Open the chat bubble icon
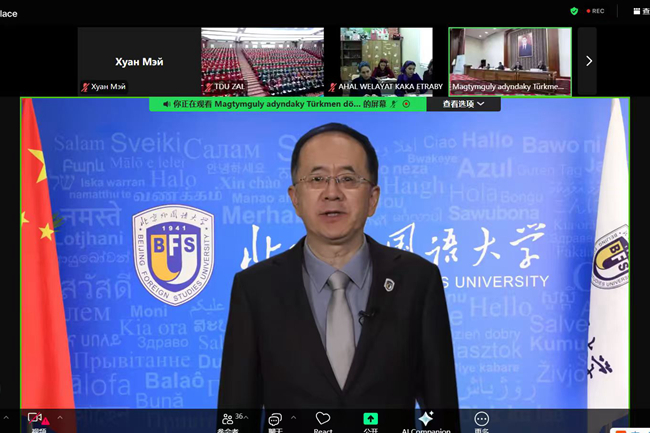 point(275,418)
